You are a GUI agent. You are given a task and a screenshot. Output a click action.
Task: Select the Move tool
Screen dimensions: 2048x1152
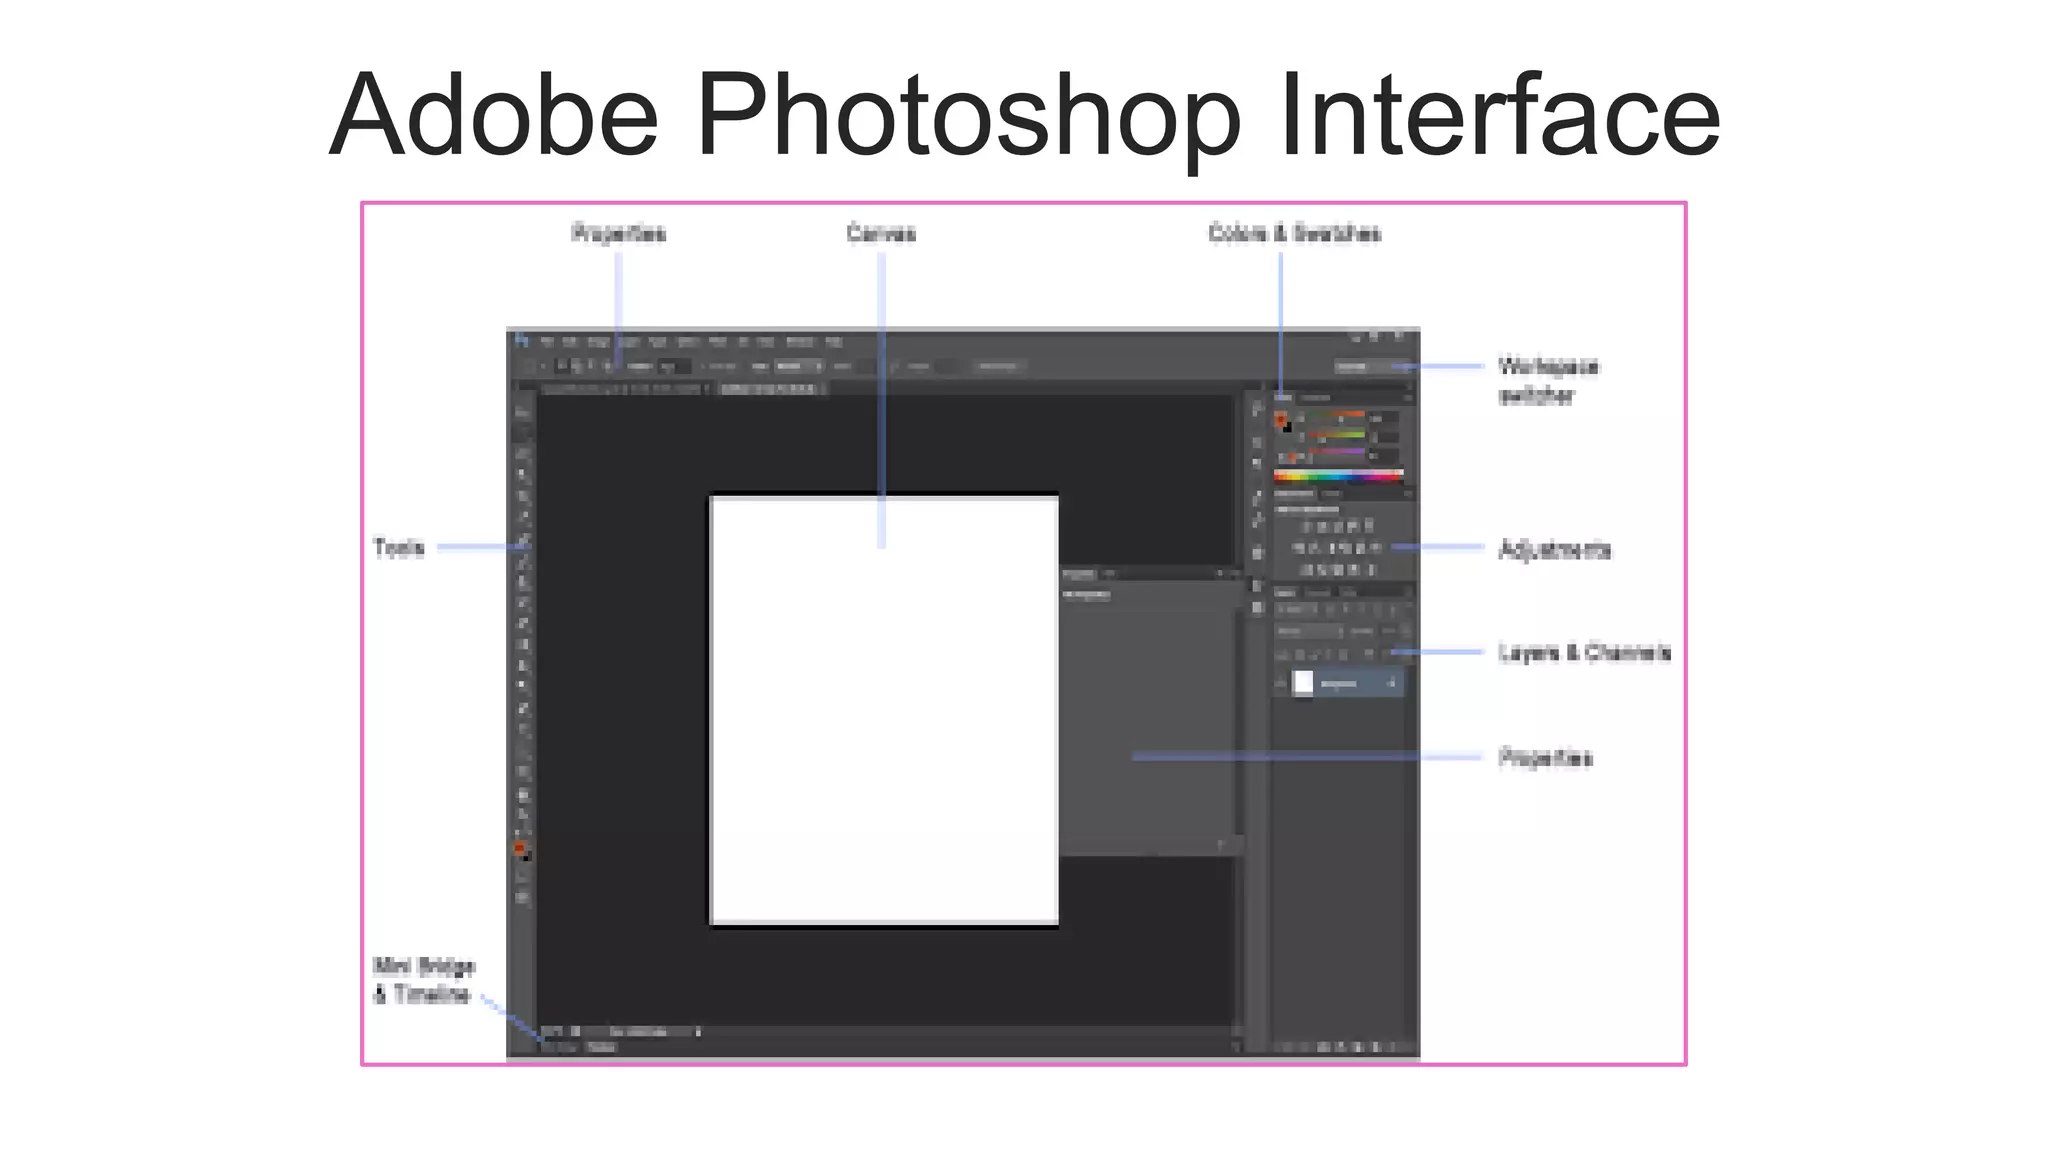point(522,411)
